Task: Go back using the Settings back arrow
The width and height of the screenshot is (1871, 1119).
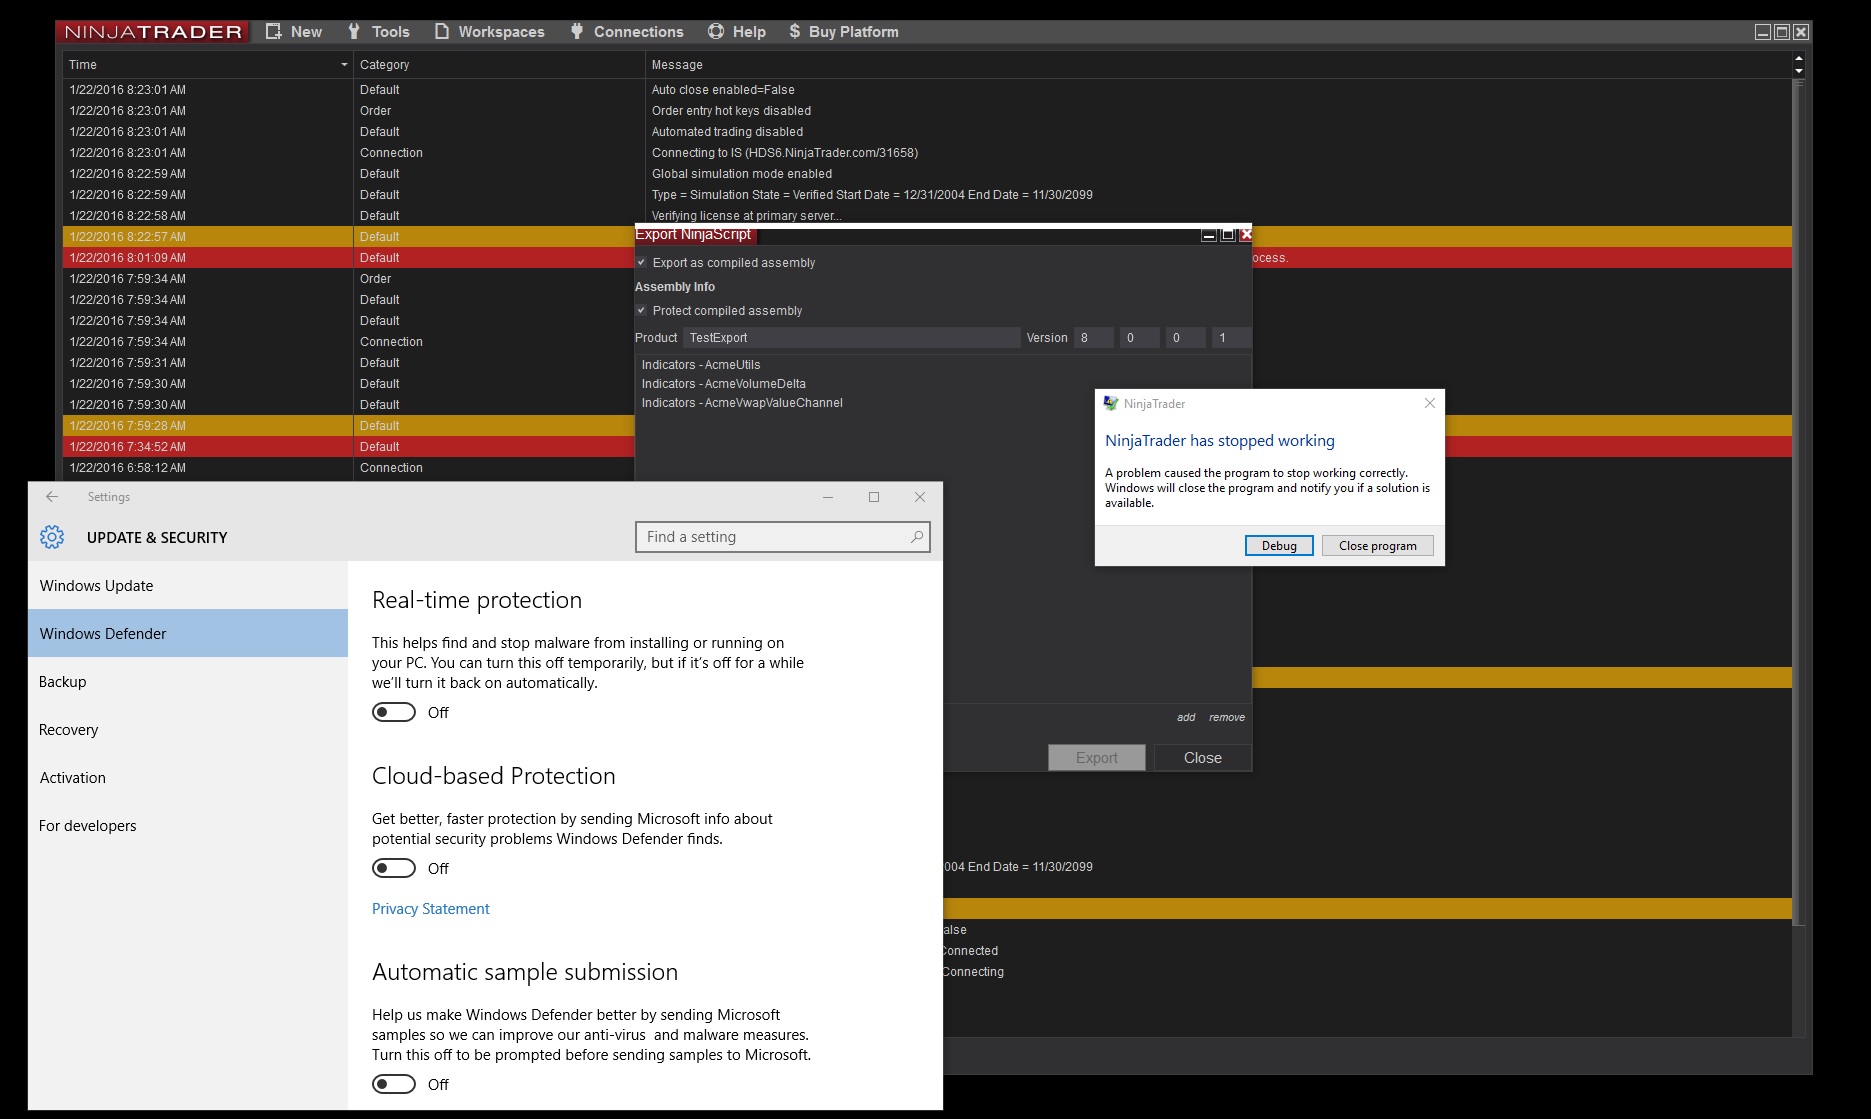Action: [x=52, y=497]
